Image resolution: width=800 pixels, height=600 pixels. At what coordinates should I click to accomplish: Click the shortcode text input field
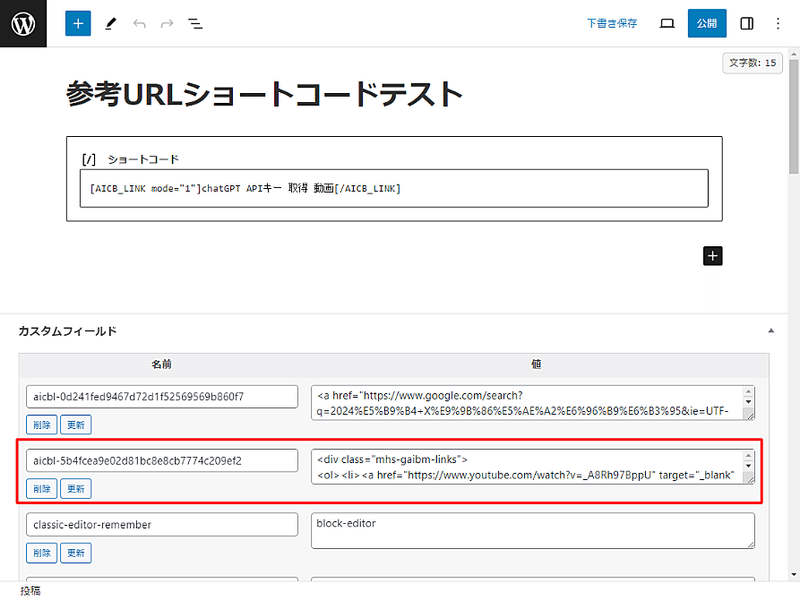(394, 188)
